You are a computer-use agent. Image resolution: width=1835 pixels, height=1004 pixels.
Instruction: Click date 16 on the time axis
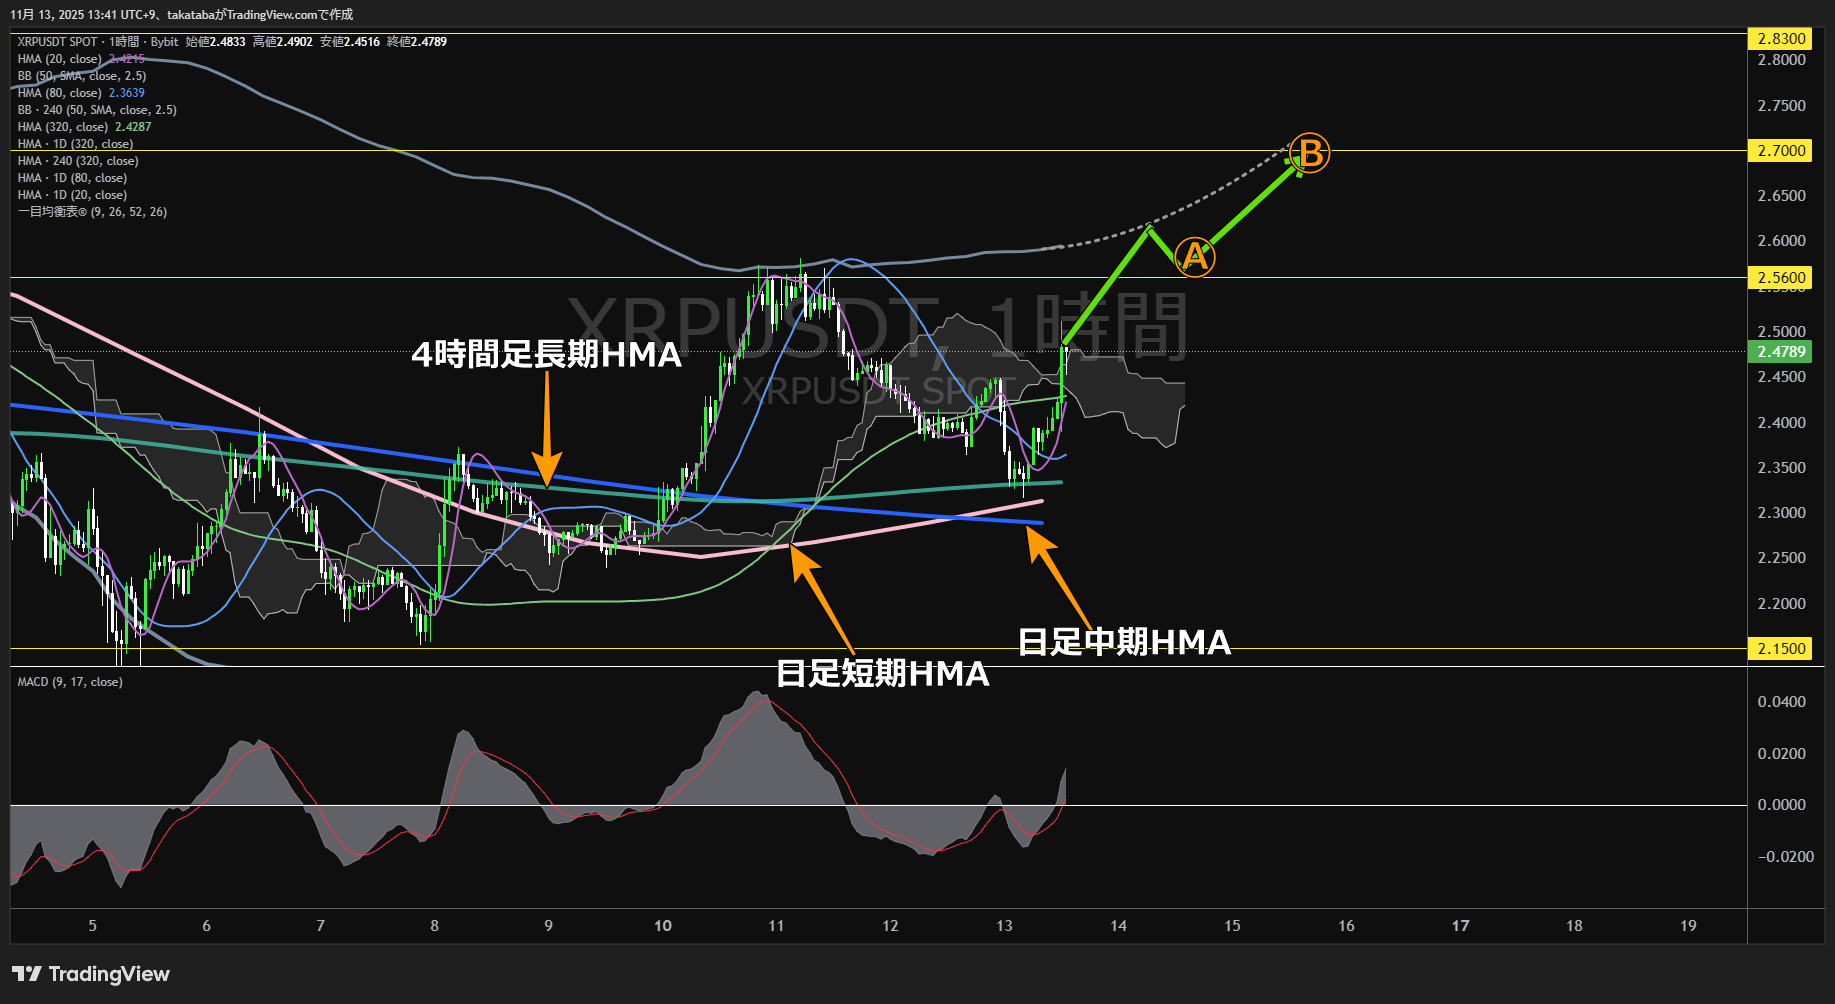pos(1346,926)
